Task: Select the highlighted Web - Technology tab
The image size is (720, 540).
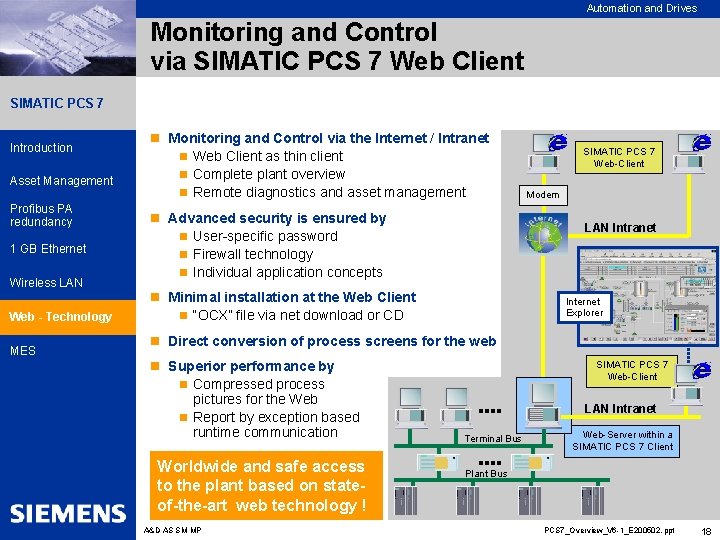Action: pyautogui.click(x=68, y=317)
